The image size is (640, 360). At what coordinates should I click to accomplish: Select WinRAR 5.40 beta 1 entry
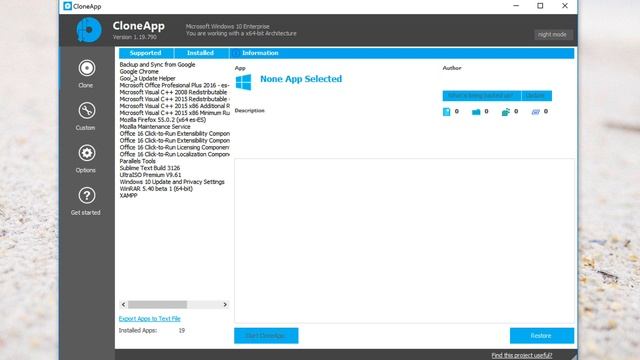pos(156,189)
